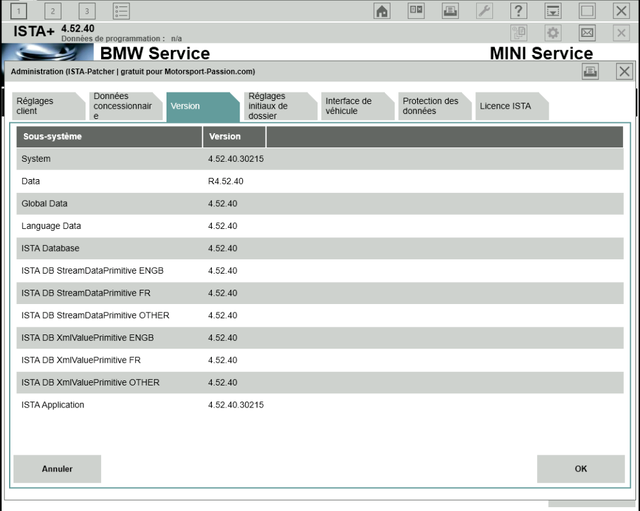The width and height of the screenshot is (640, 511).
Task: Close the ISTA+ window with top X
Action: click(621, 11)
